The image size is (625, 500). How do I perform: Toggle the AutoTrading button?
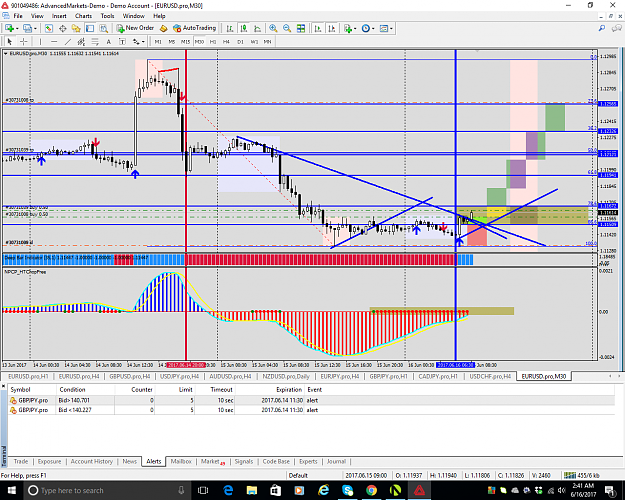[195, 28]
